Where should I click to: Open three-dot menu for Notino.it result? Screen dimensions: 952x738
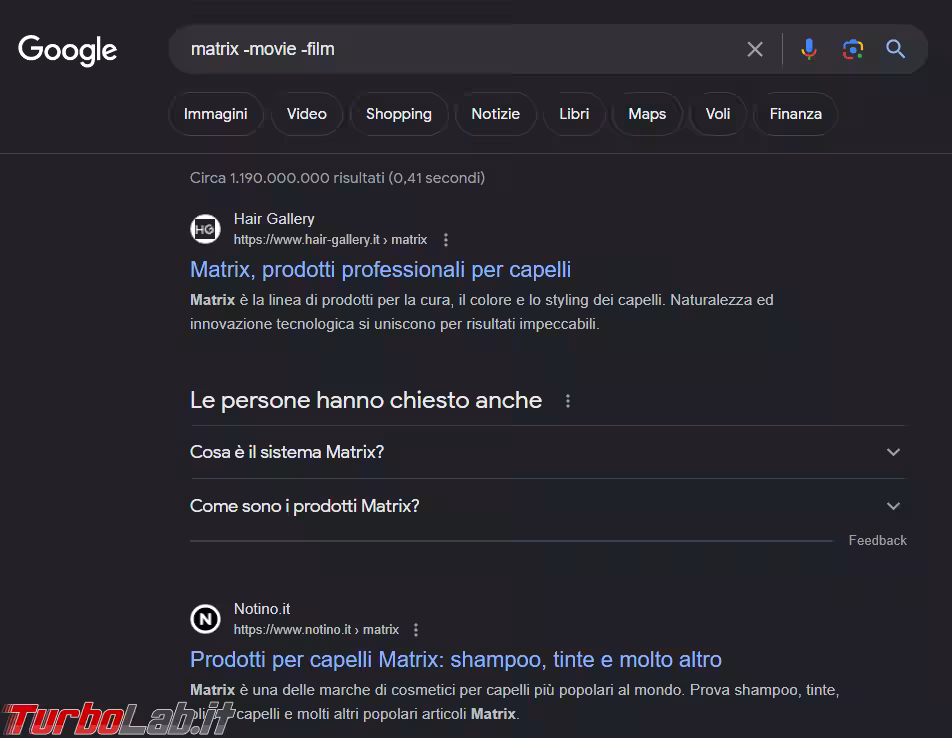click(416, 630)
